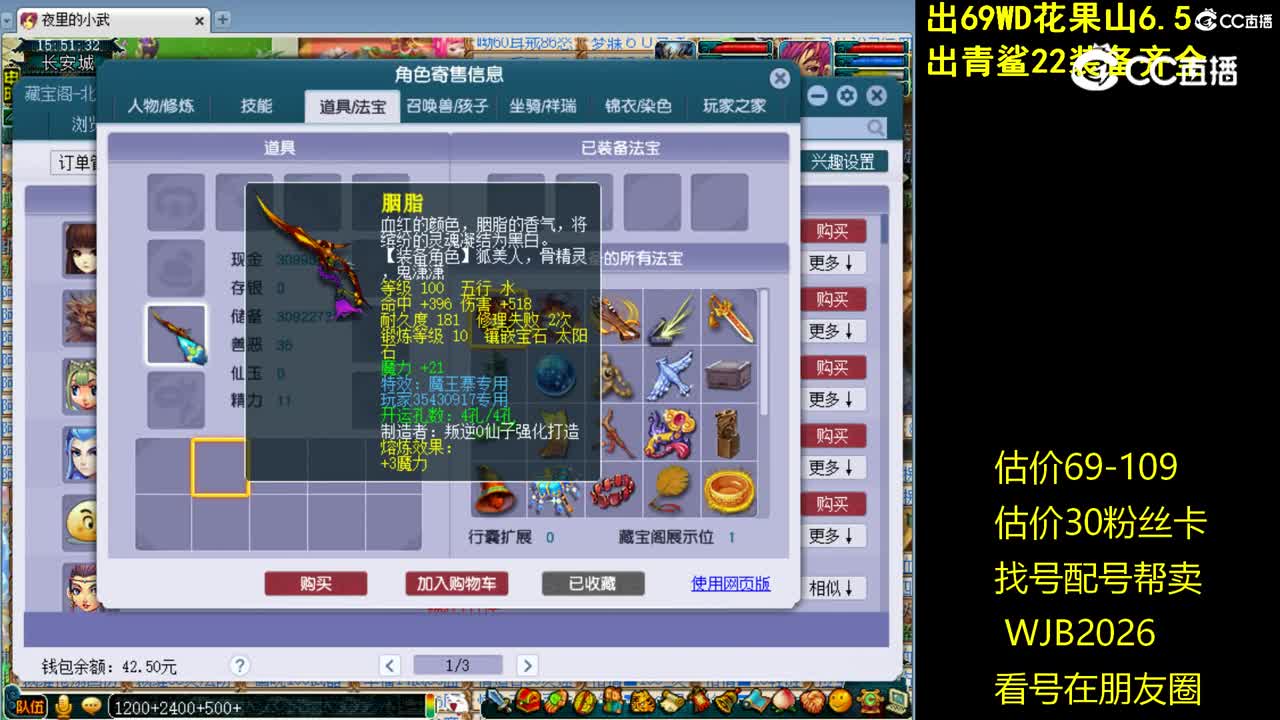Switch to 技能 tab
Image resolution: width=1280 pixels, height=720 pixels.
[256, 106]
